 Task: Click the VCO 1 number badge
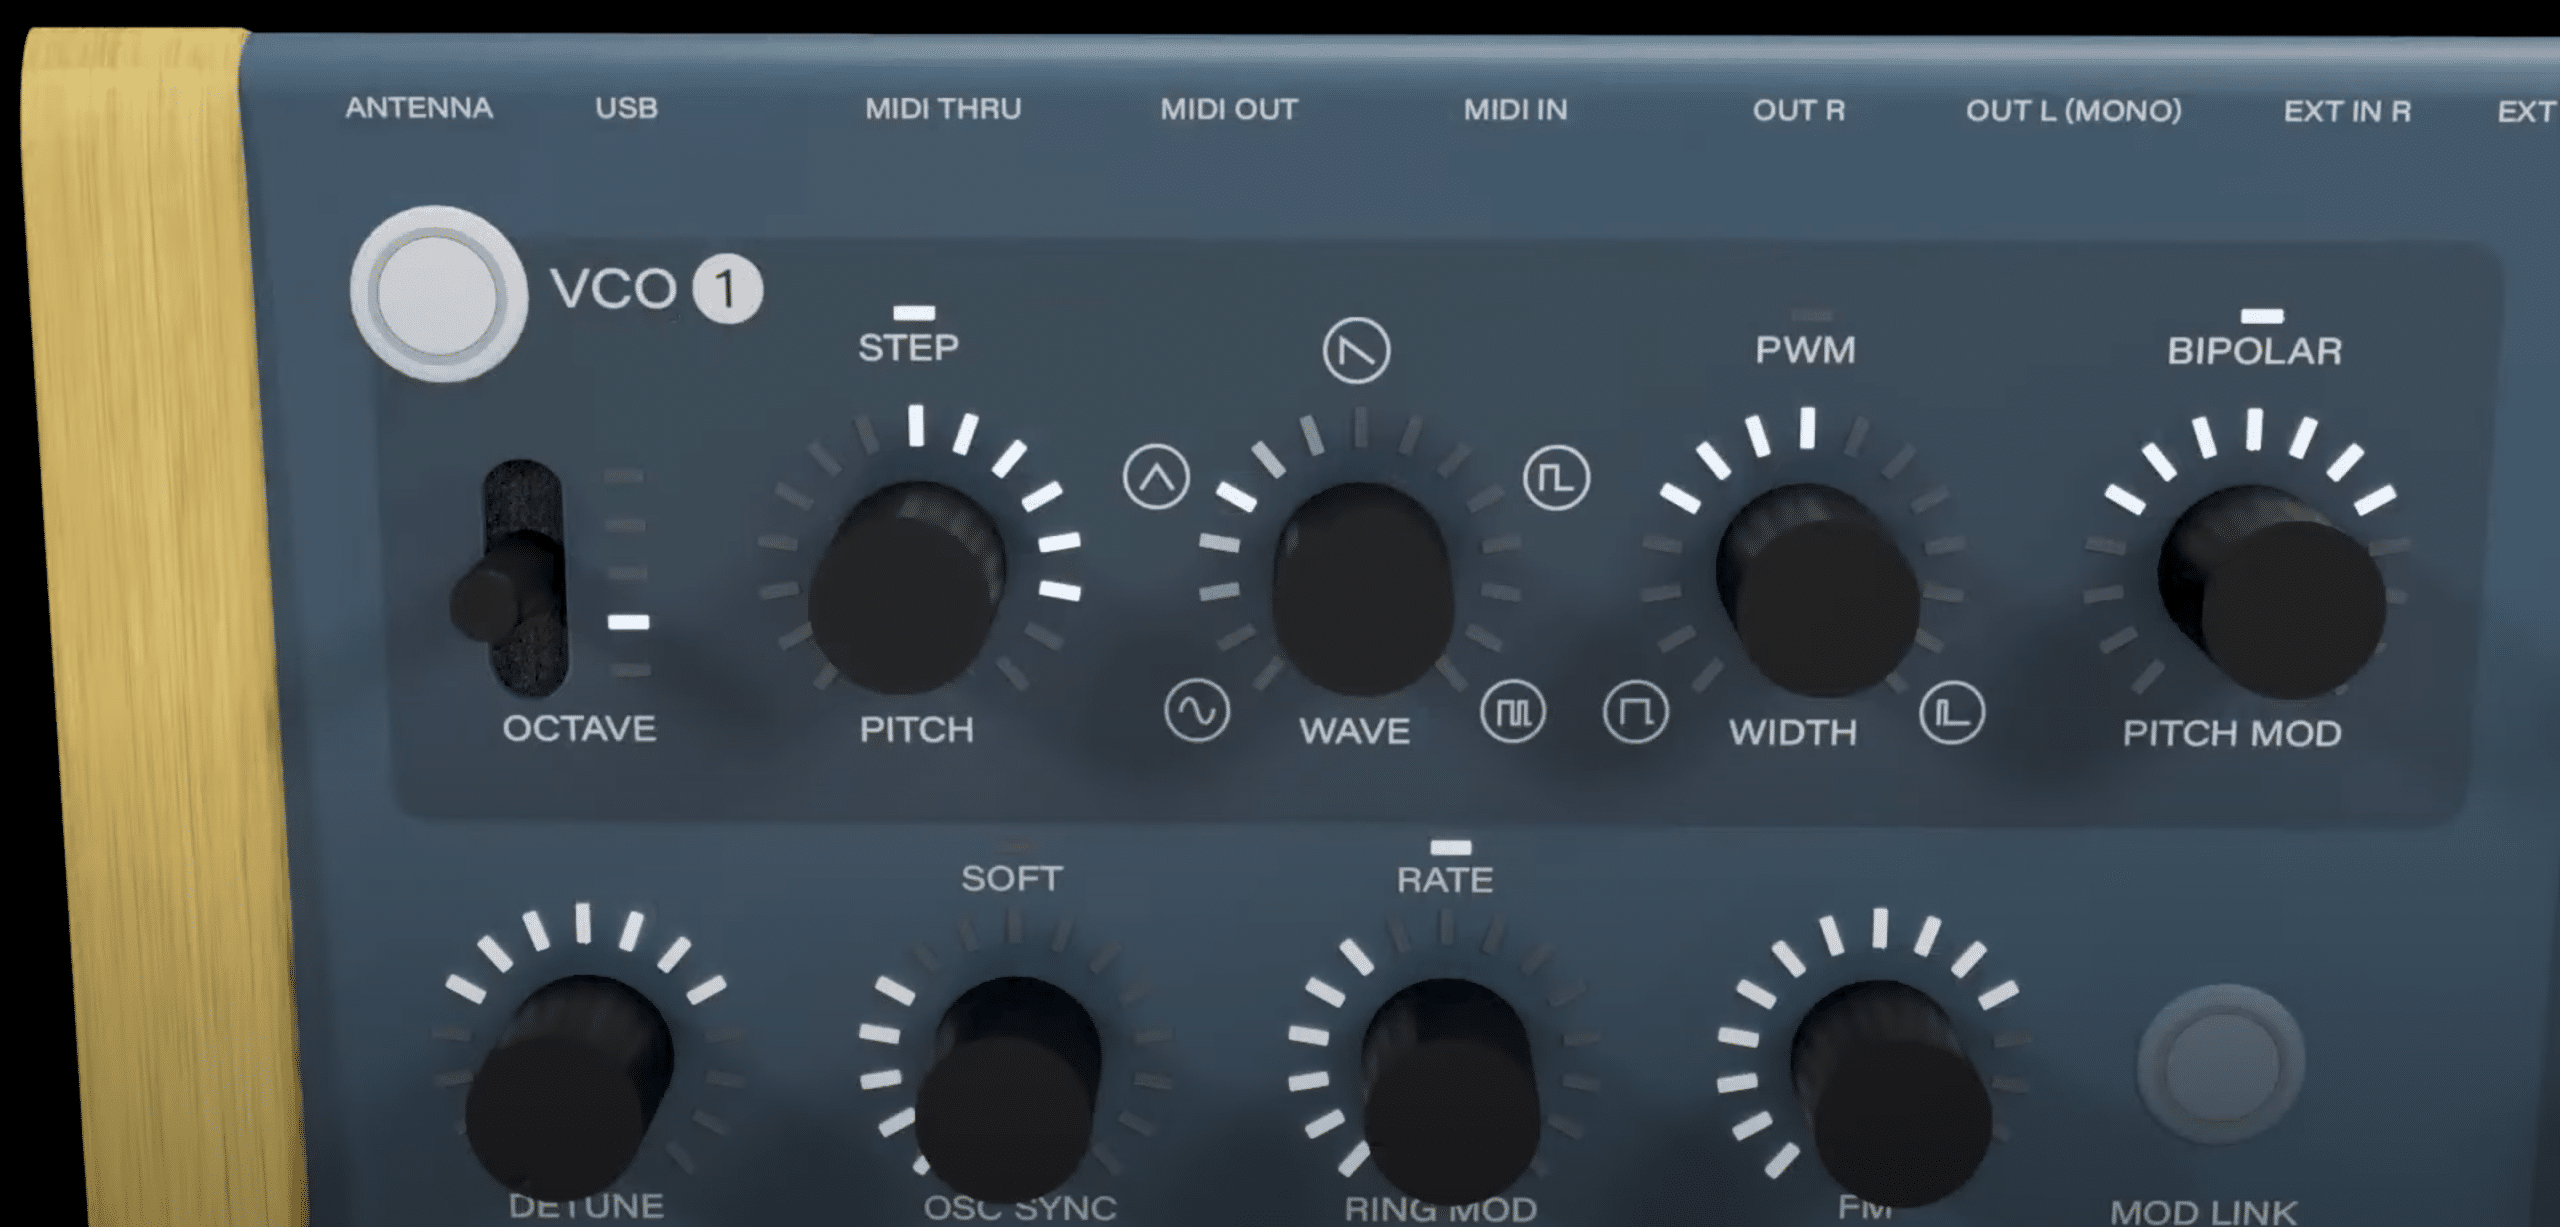click(728, 291)
